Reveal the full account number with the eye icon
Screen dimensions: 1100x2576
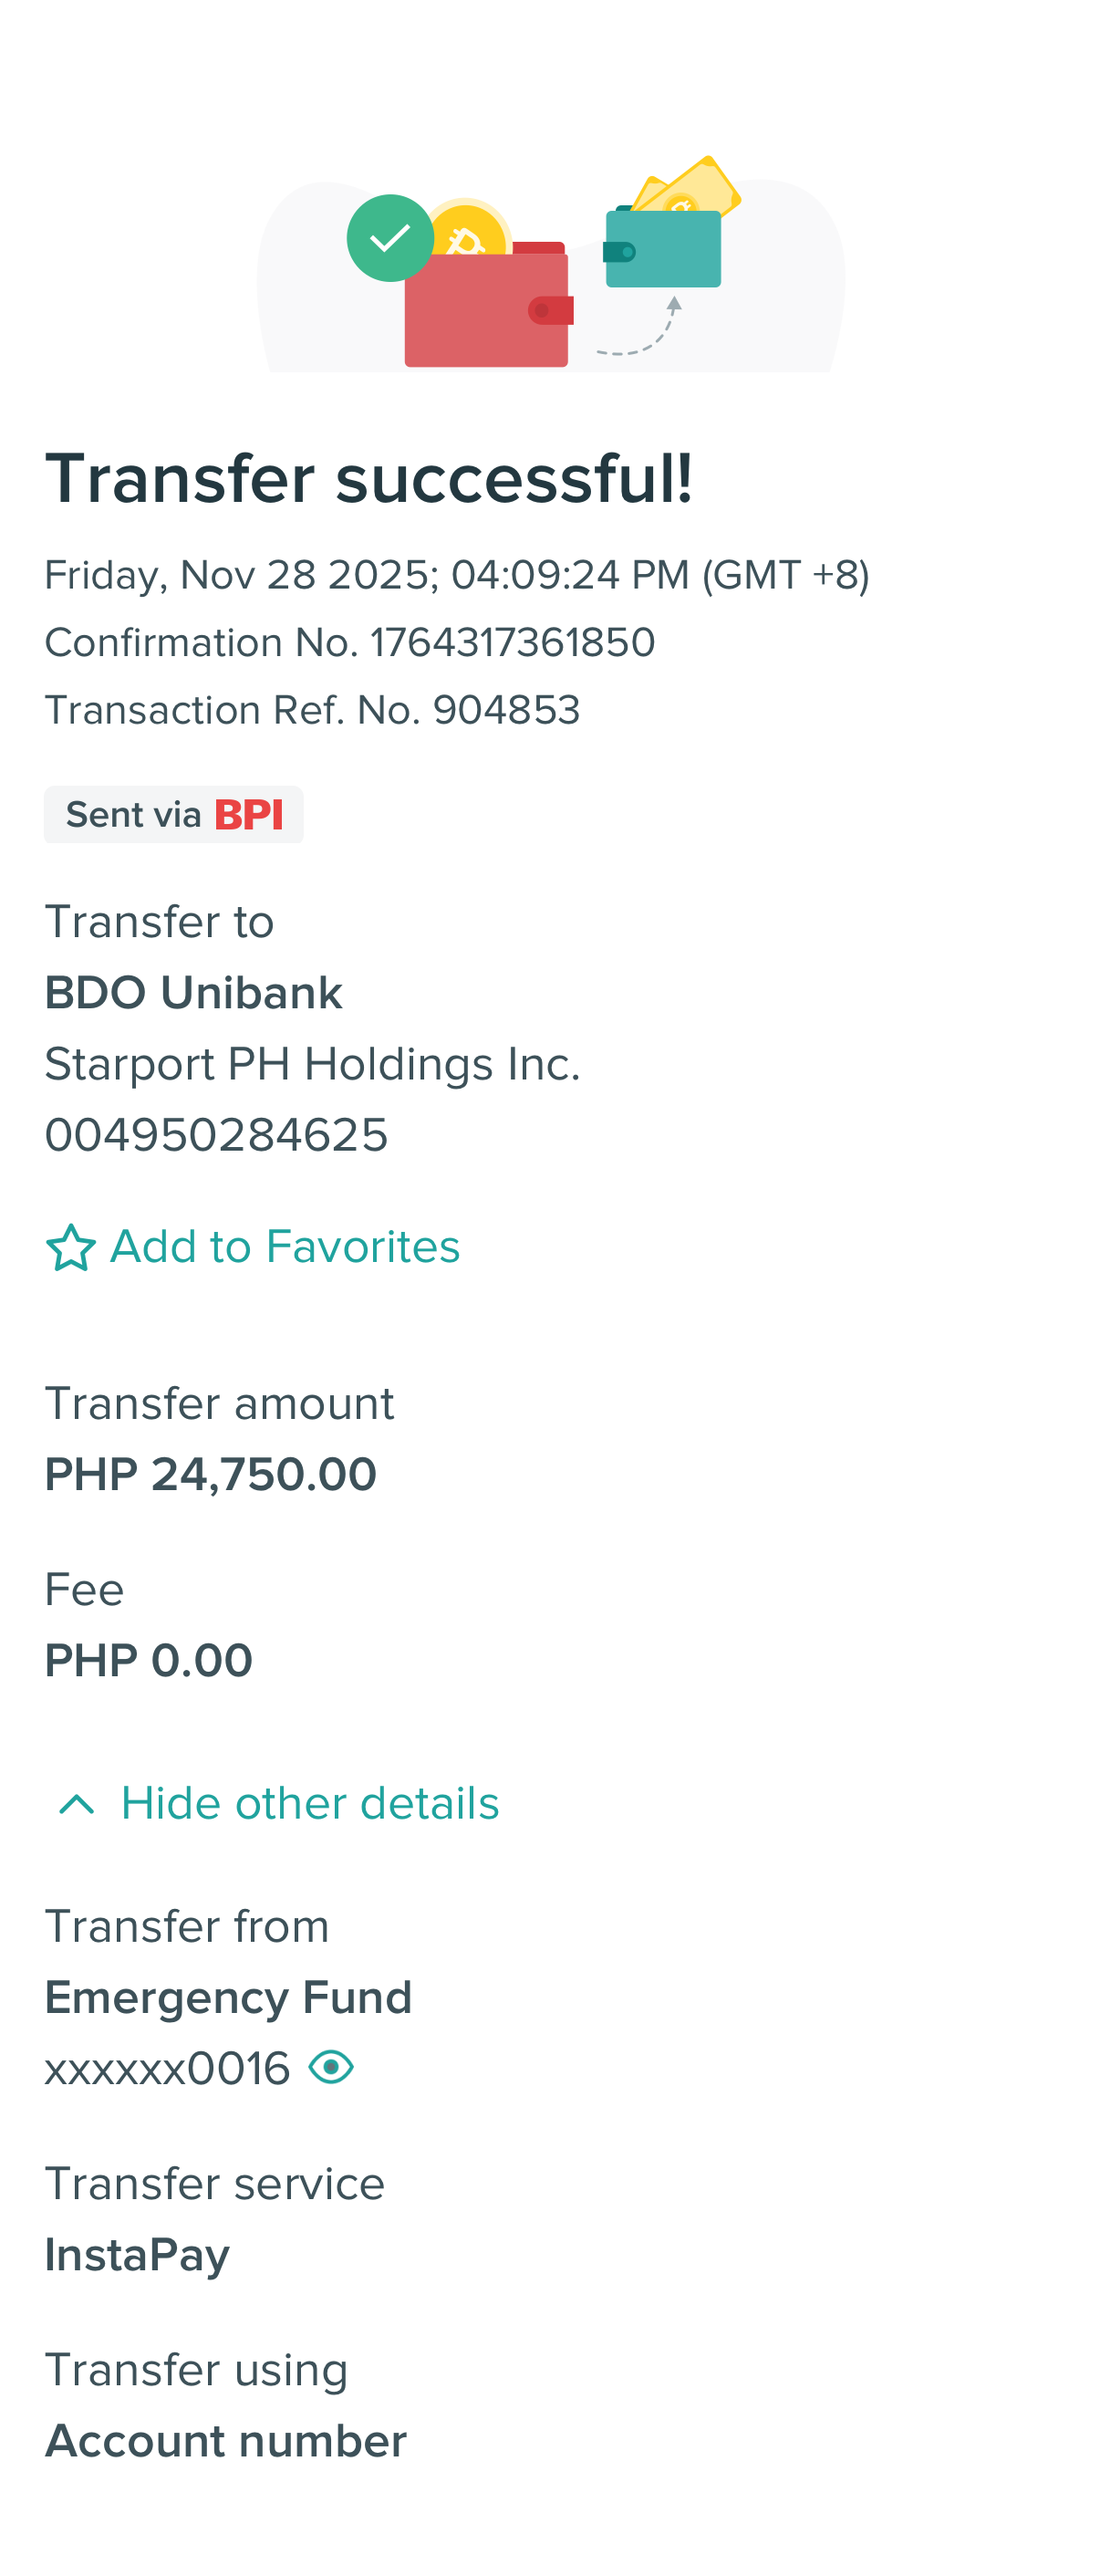pos(331,2067)
